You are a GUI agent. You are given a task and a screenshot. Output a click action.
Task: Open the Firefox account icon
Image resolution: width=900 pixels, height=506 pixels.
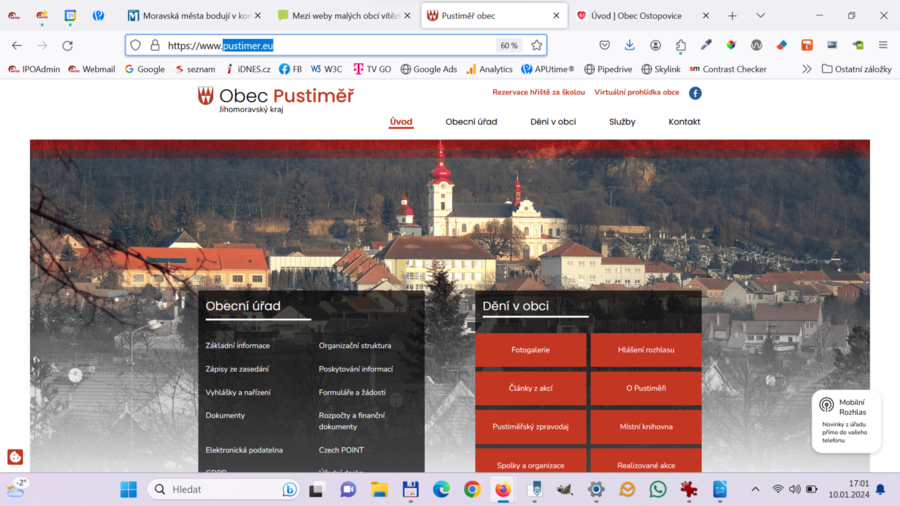tap(655, 45)
